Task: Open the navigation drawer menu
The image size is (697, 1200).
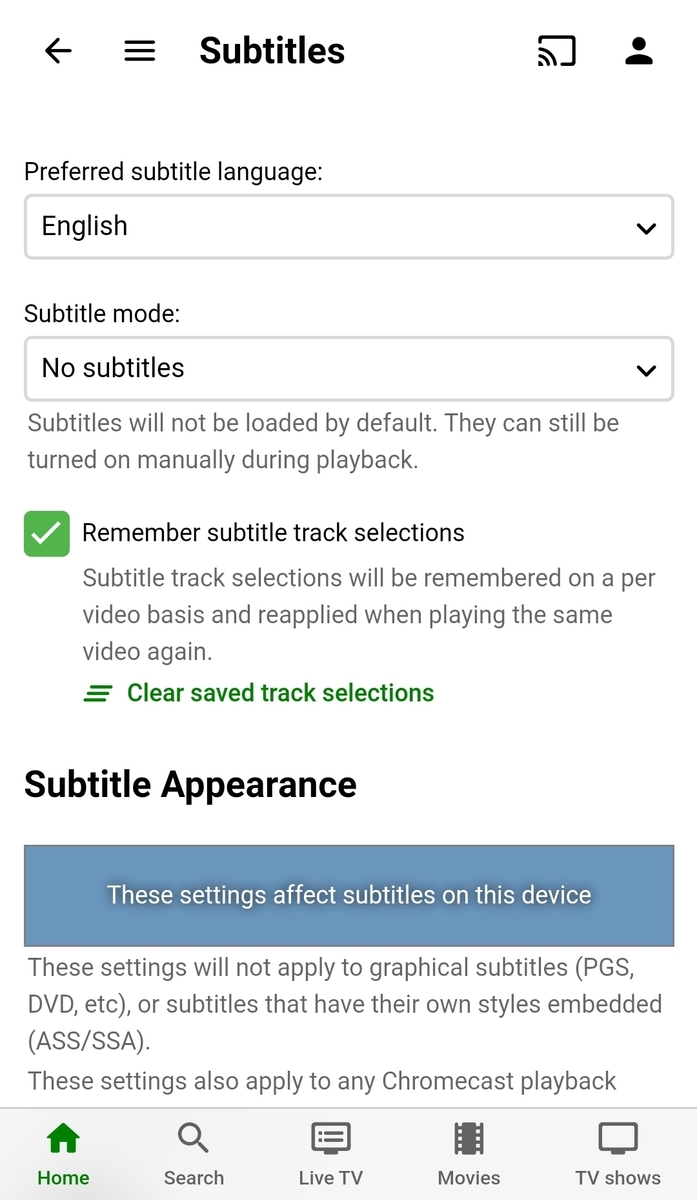Action: pos(139,50)
